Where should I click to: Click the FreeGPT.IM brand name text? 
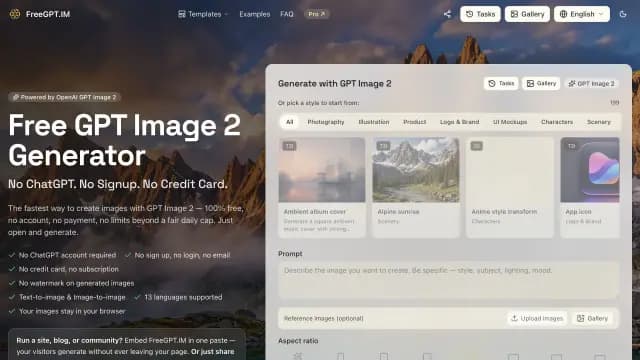tap(48, 14)
